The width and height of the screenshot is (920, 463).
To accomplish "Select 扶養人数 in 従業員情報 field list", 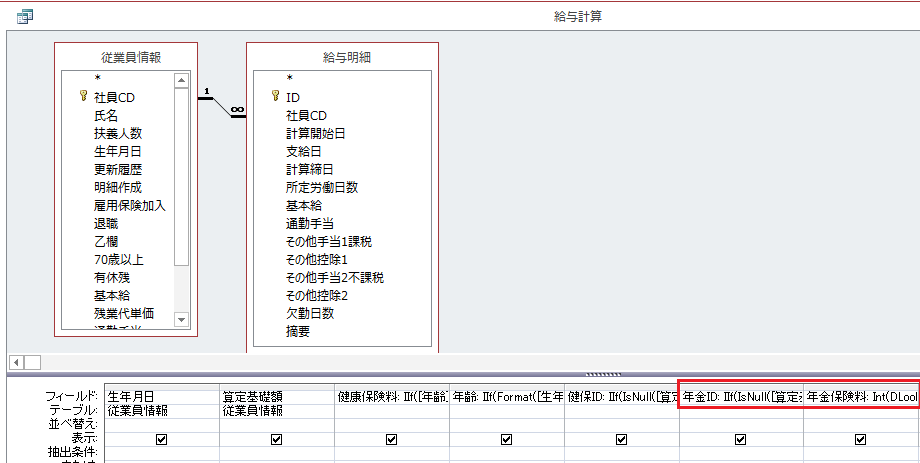I will click(118, 133).
